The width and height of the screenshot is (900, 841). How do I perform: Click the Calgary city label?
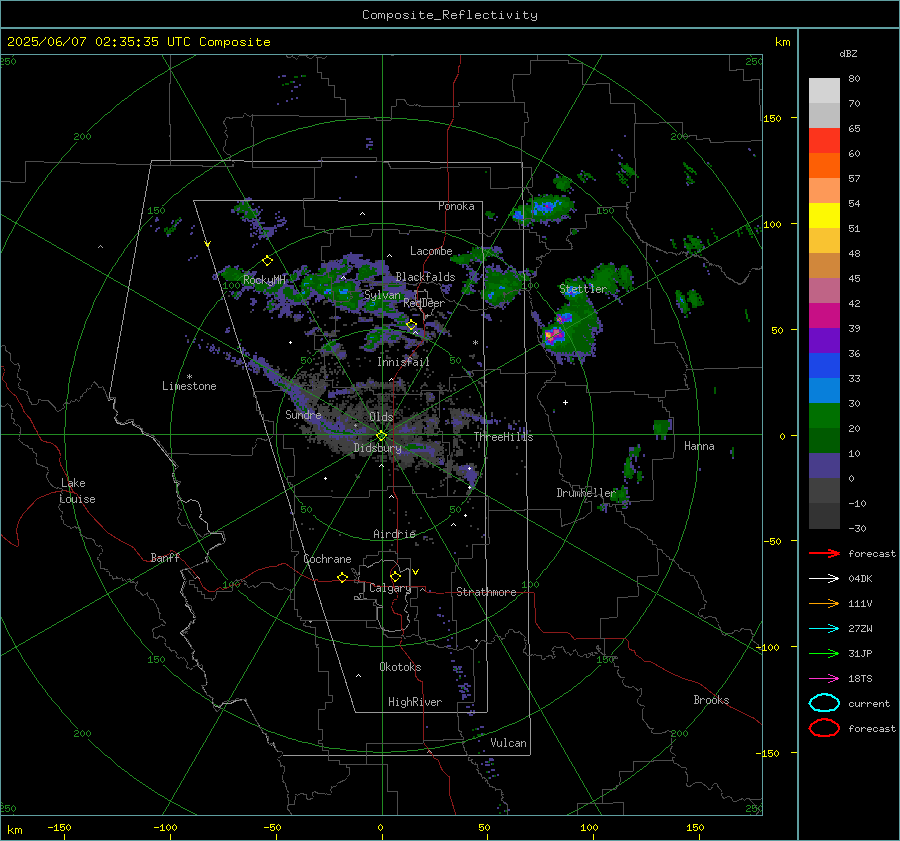pyautogui.click(x=390, y=588)
